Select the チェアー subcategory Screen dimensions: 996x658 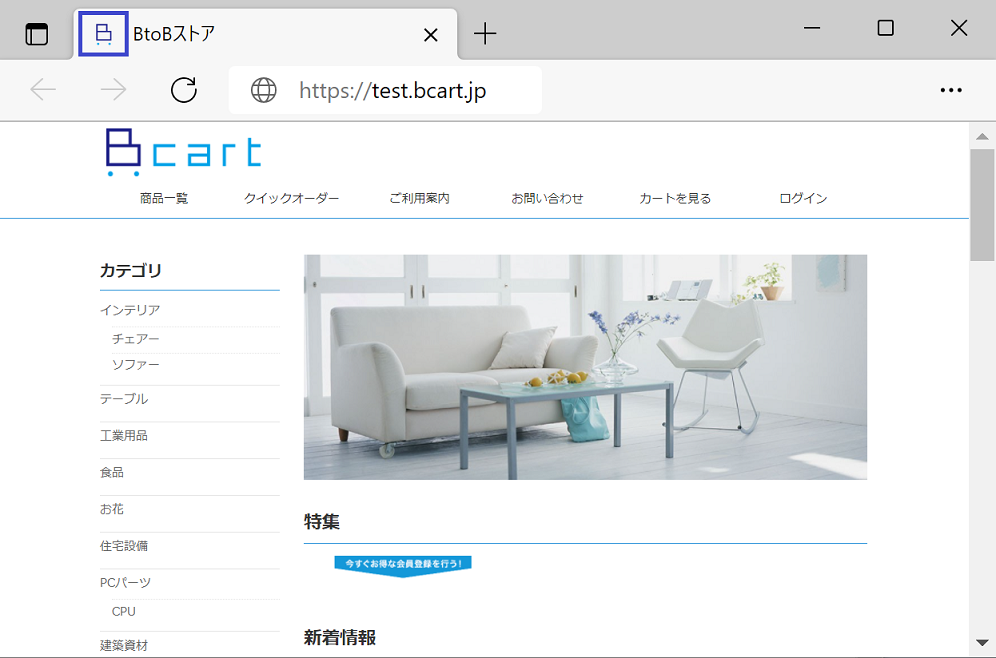click(136, 339)
